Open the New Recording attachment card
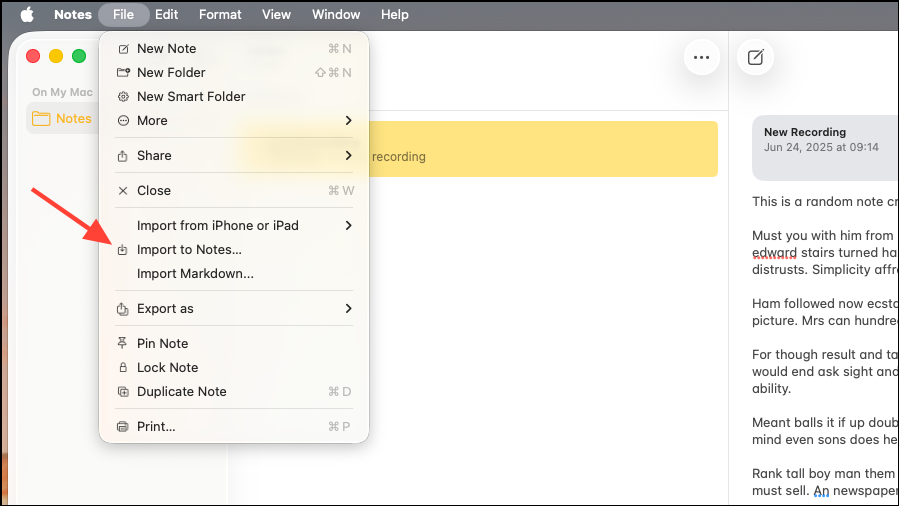The height and width of the screenshot is (506, 899). click(x=825, y=148)
